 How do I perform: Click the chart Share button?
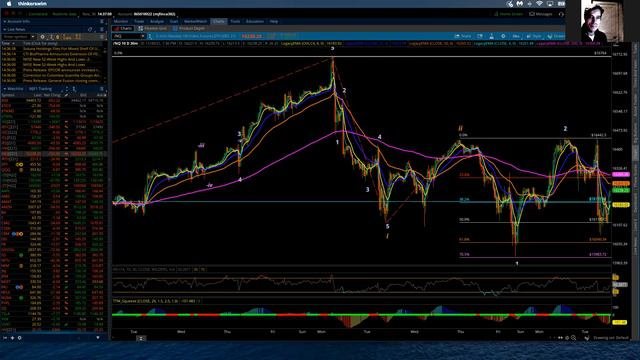pyautogui.click(x=463, y=36)
